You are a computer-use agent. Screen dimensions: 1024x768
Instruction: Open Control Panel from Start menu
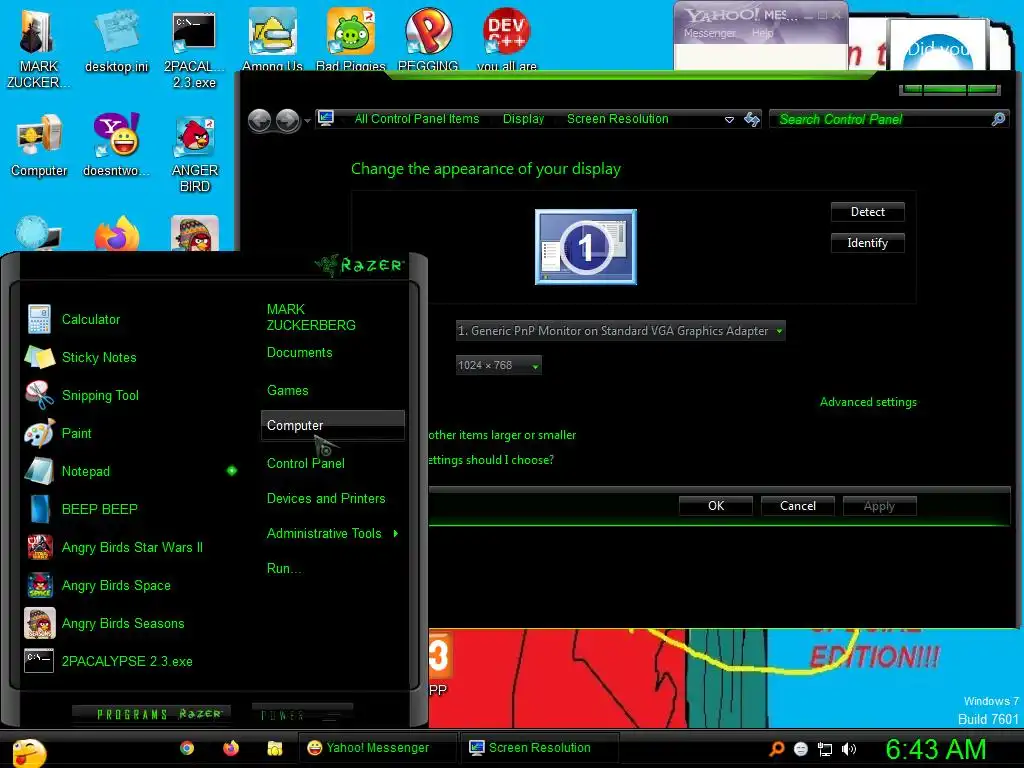point(306,463)
